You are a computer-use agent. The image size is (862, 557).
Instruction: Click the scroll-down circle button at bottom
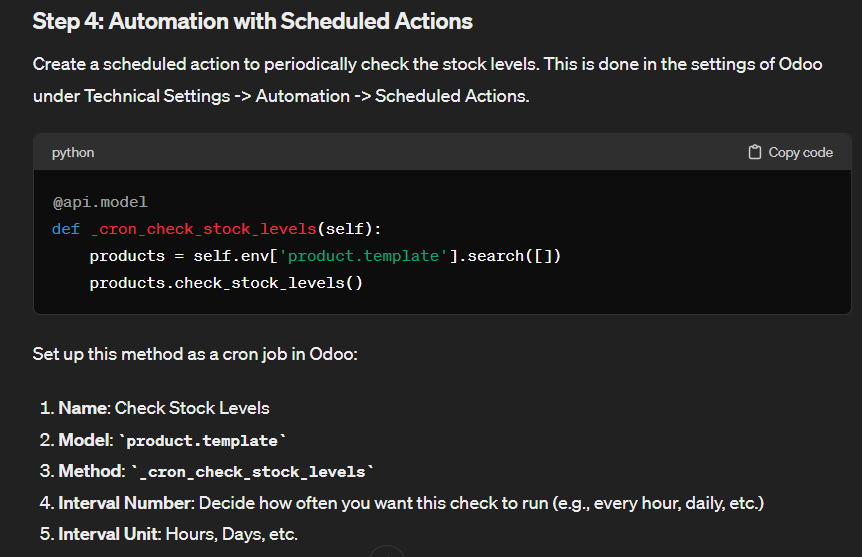click(386, 552)
